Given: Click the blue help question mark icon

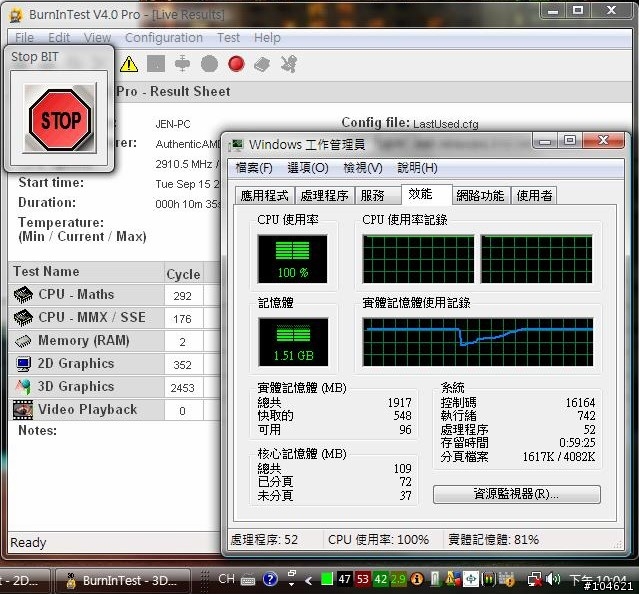Looking at the screenshot, I should [x=270, y=579].
